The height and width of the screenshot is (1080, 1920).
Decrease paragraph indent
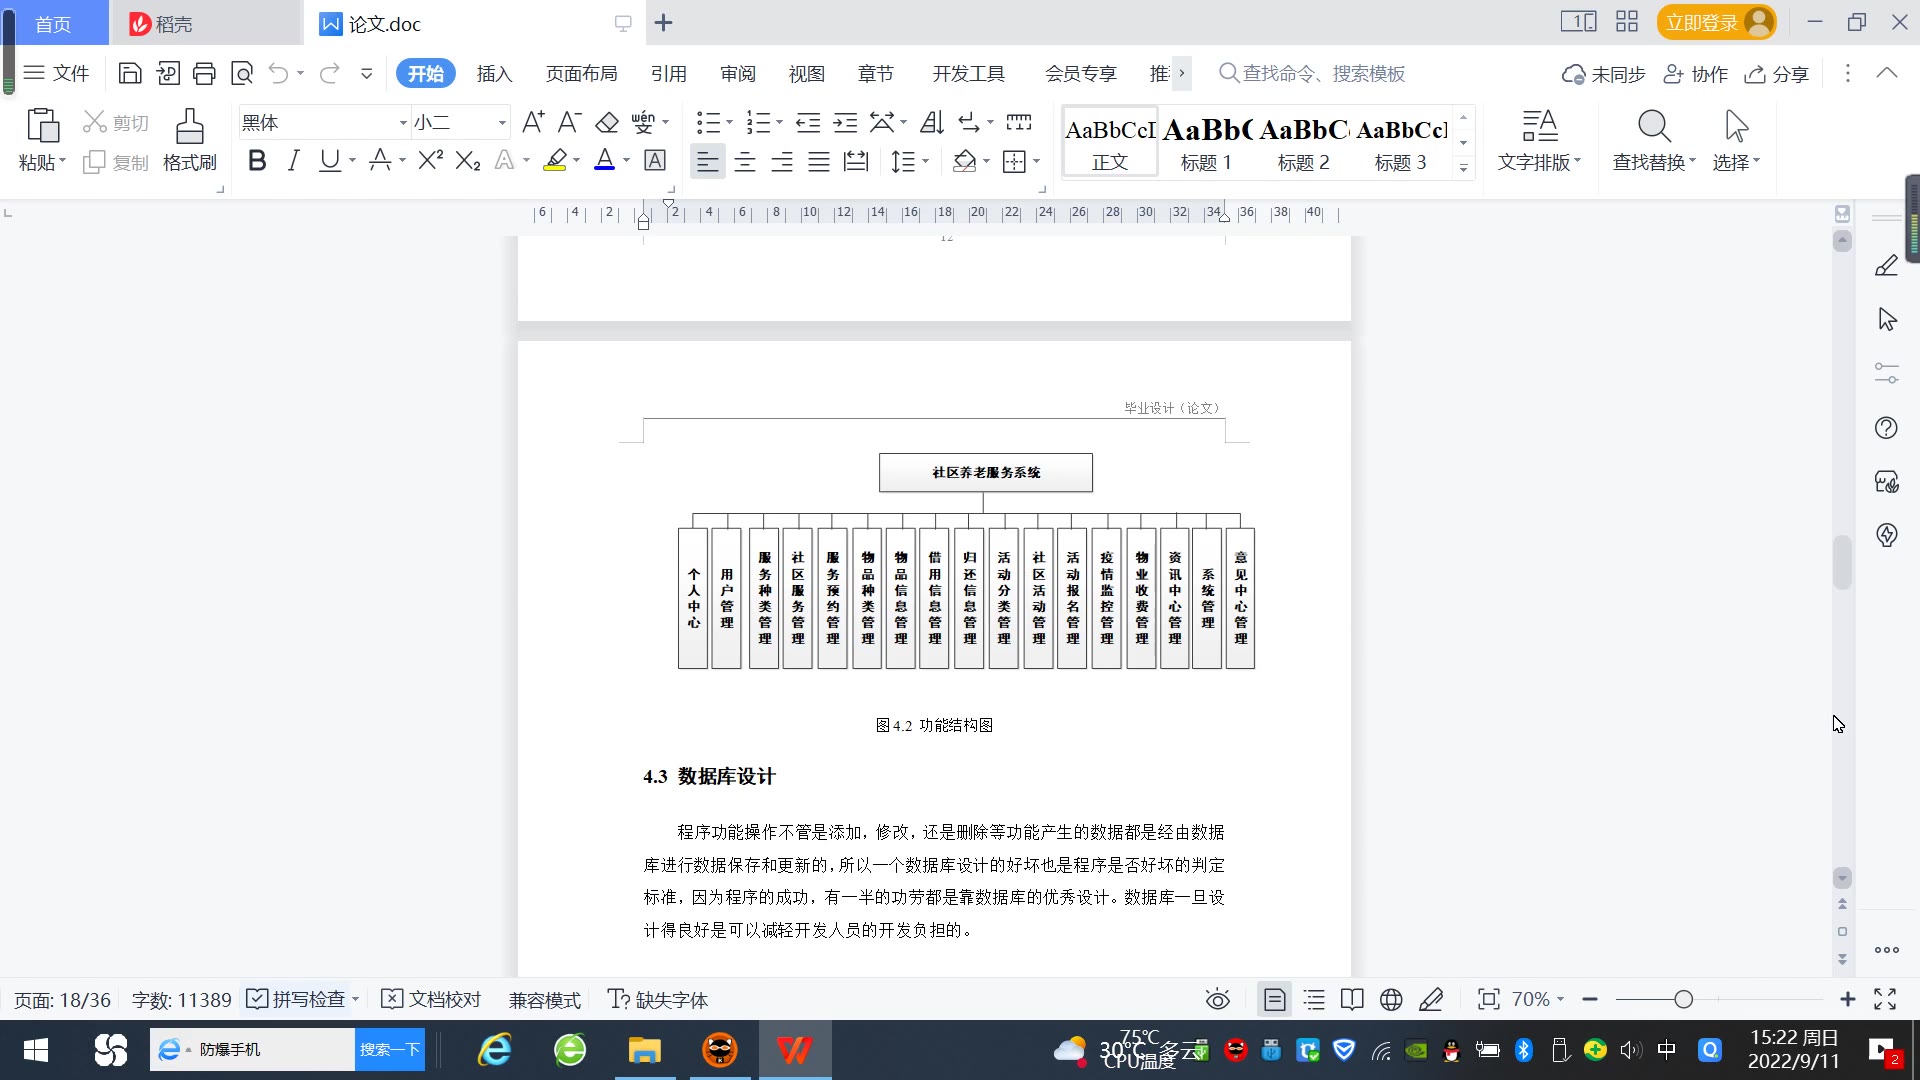tap(808, 122)
